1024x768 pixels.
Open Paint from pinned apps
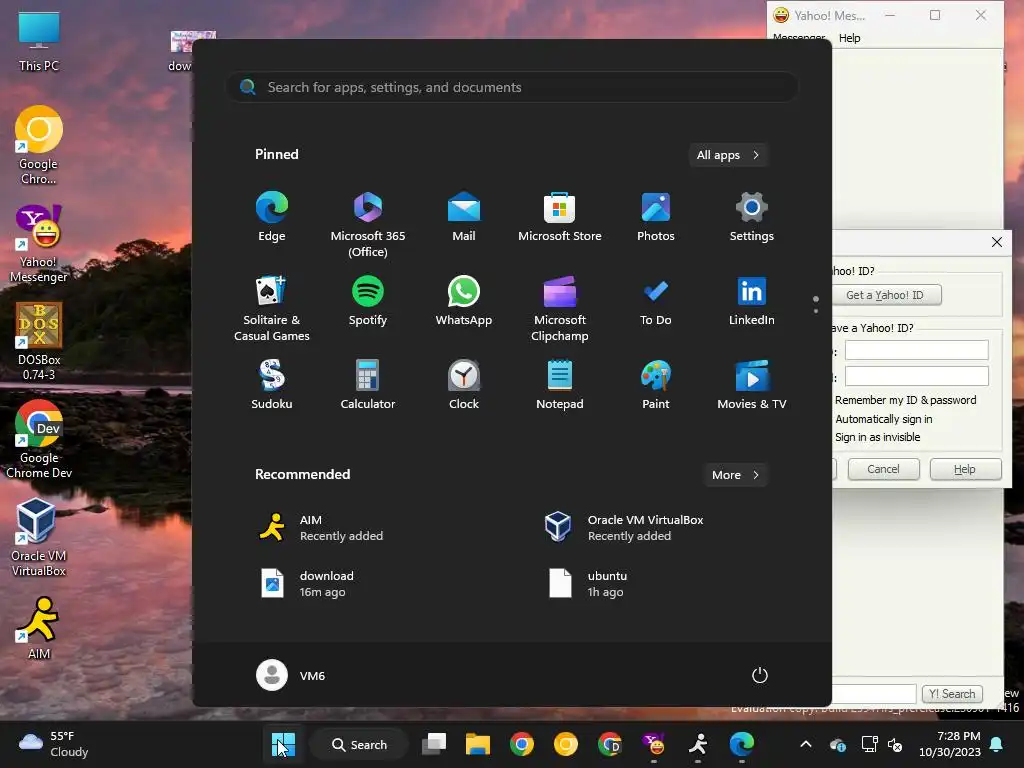pyautogui.click(x=656, y=385)
